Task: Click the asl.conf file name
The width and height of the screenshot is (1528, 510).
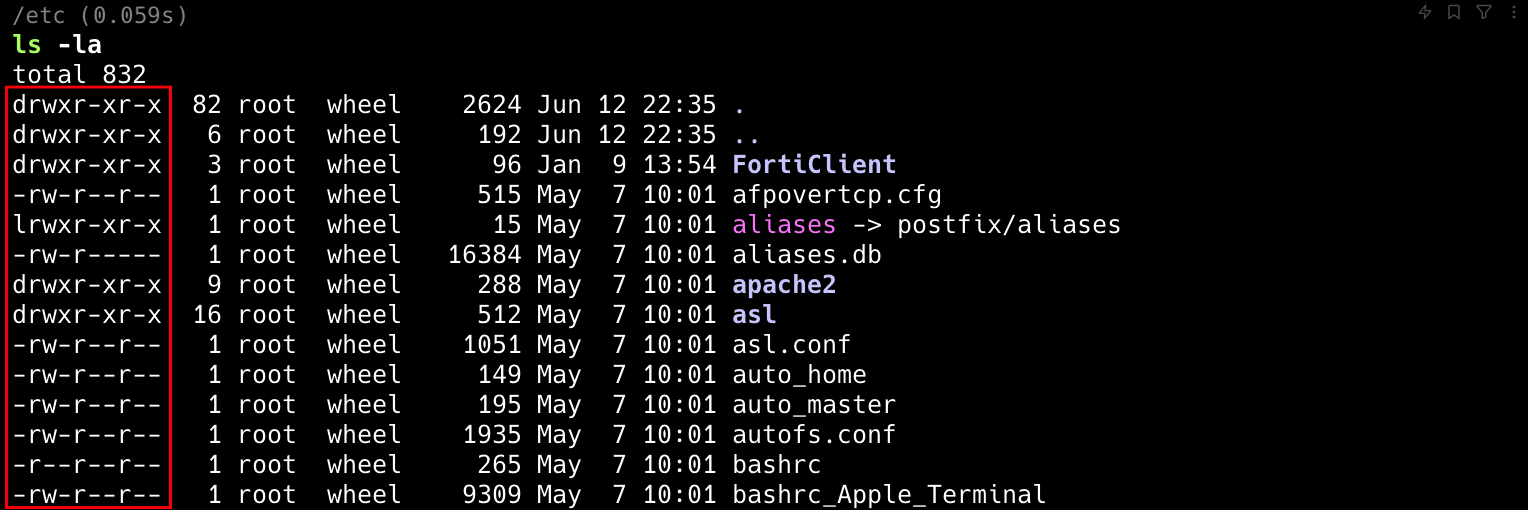Action: 791,344
